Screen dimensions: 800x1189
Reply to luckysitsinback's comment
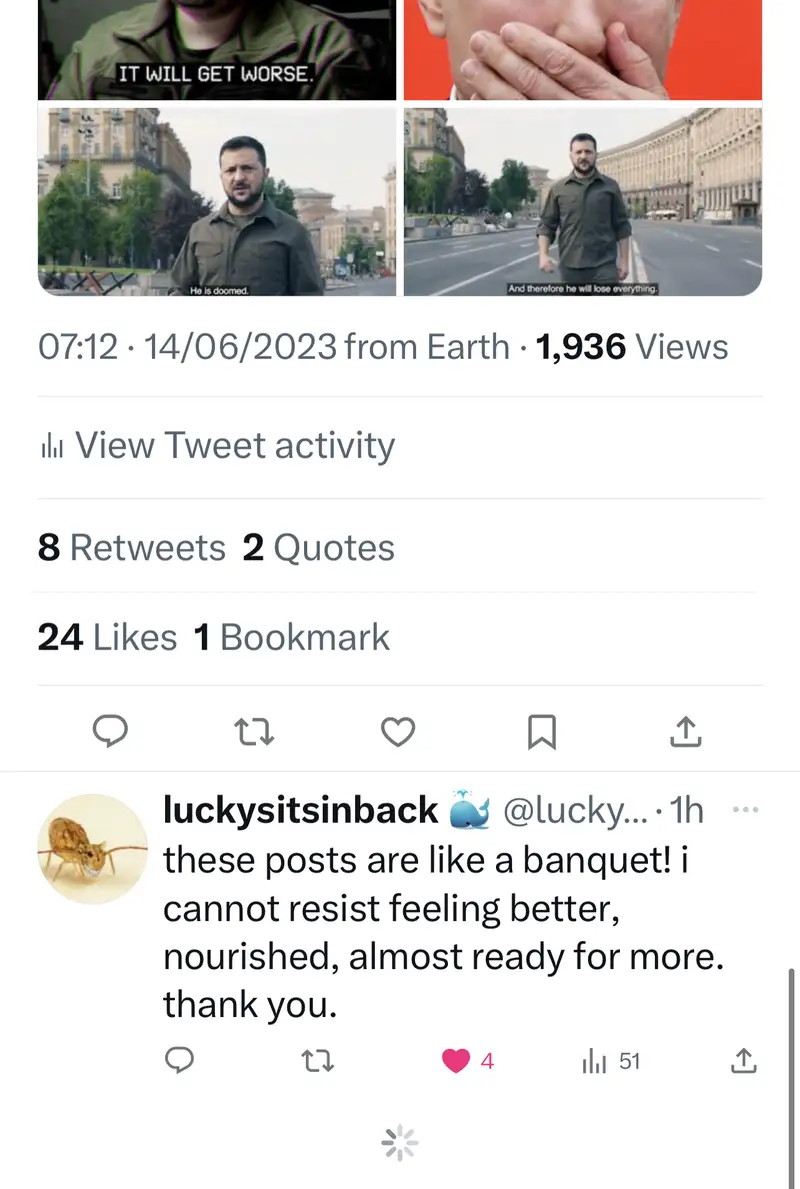[x=178, y=1061]
